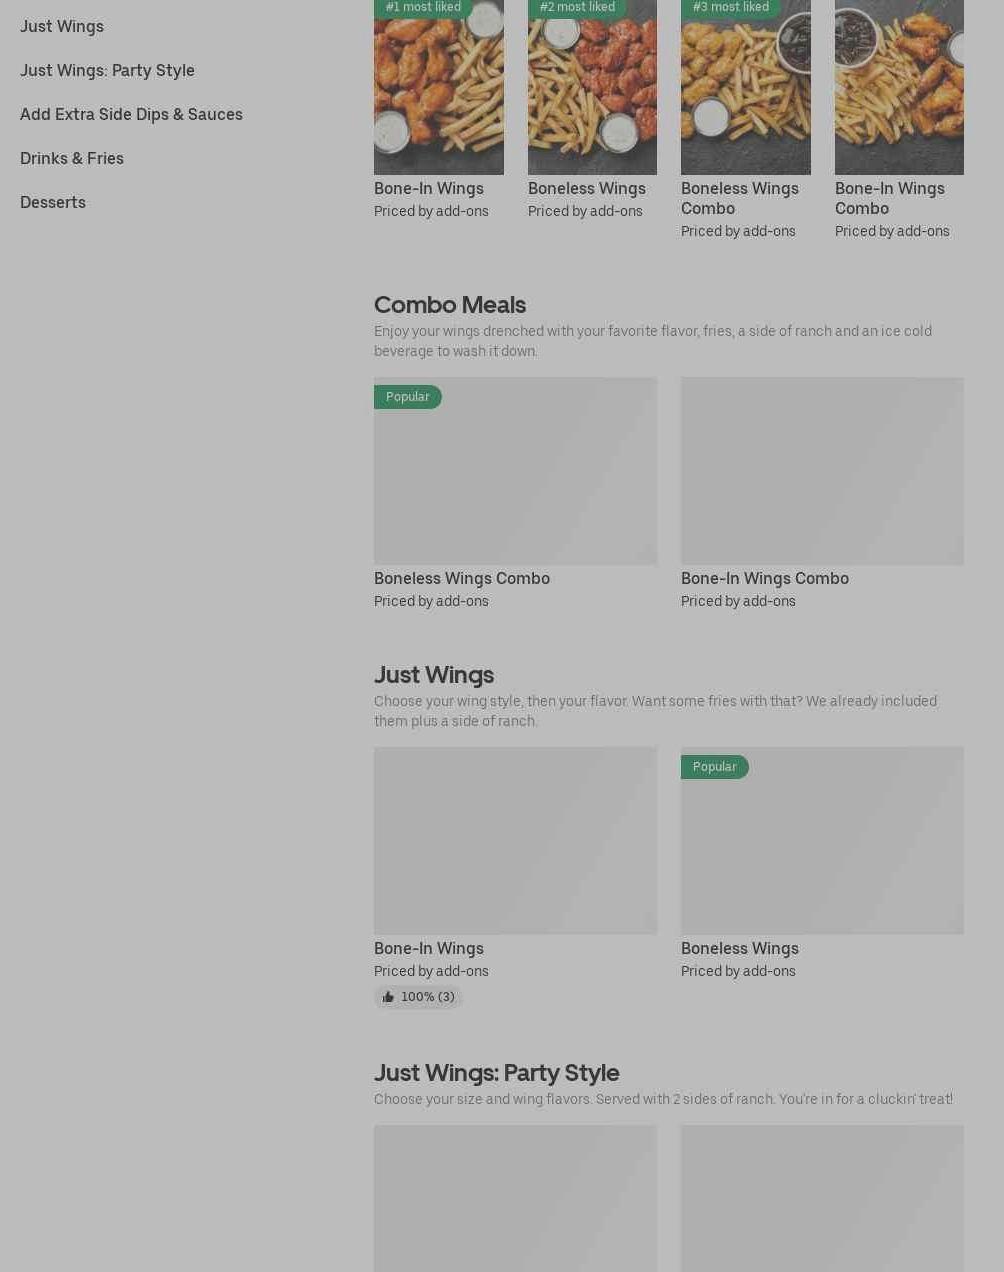This screenshot has height=1272, width=1004.
Task: Open Just Wings in sidebar menu
Action: [62, 26]
